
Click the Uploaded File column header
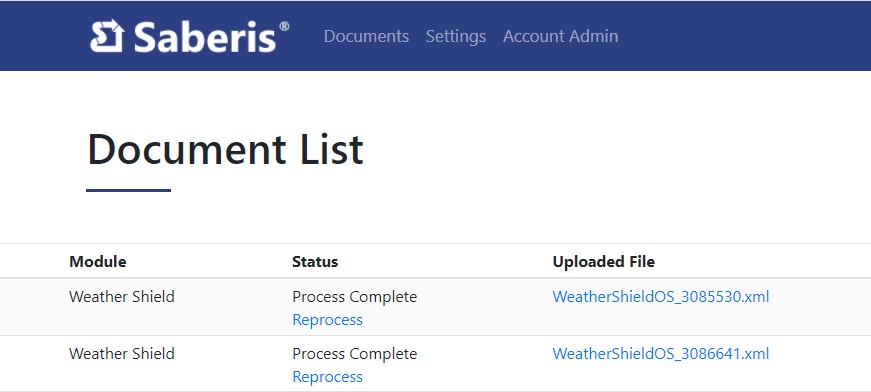coord(603,262)
